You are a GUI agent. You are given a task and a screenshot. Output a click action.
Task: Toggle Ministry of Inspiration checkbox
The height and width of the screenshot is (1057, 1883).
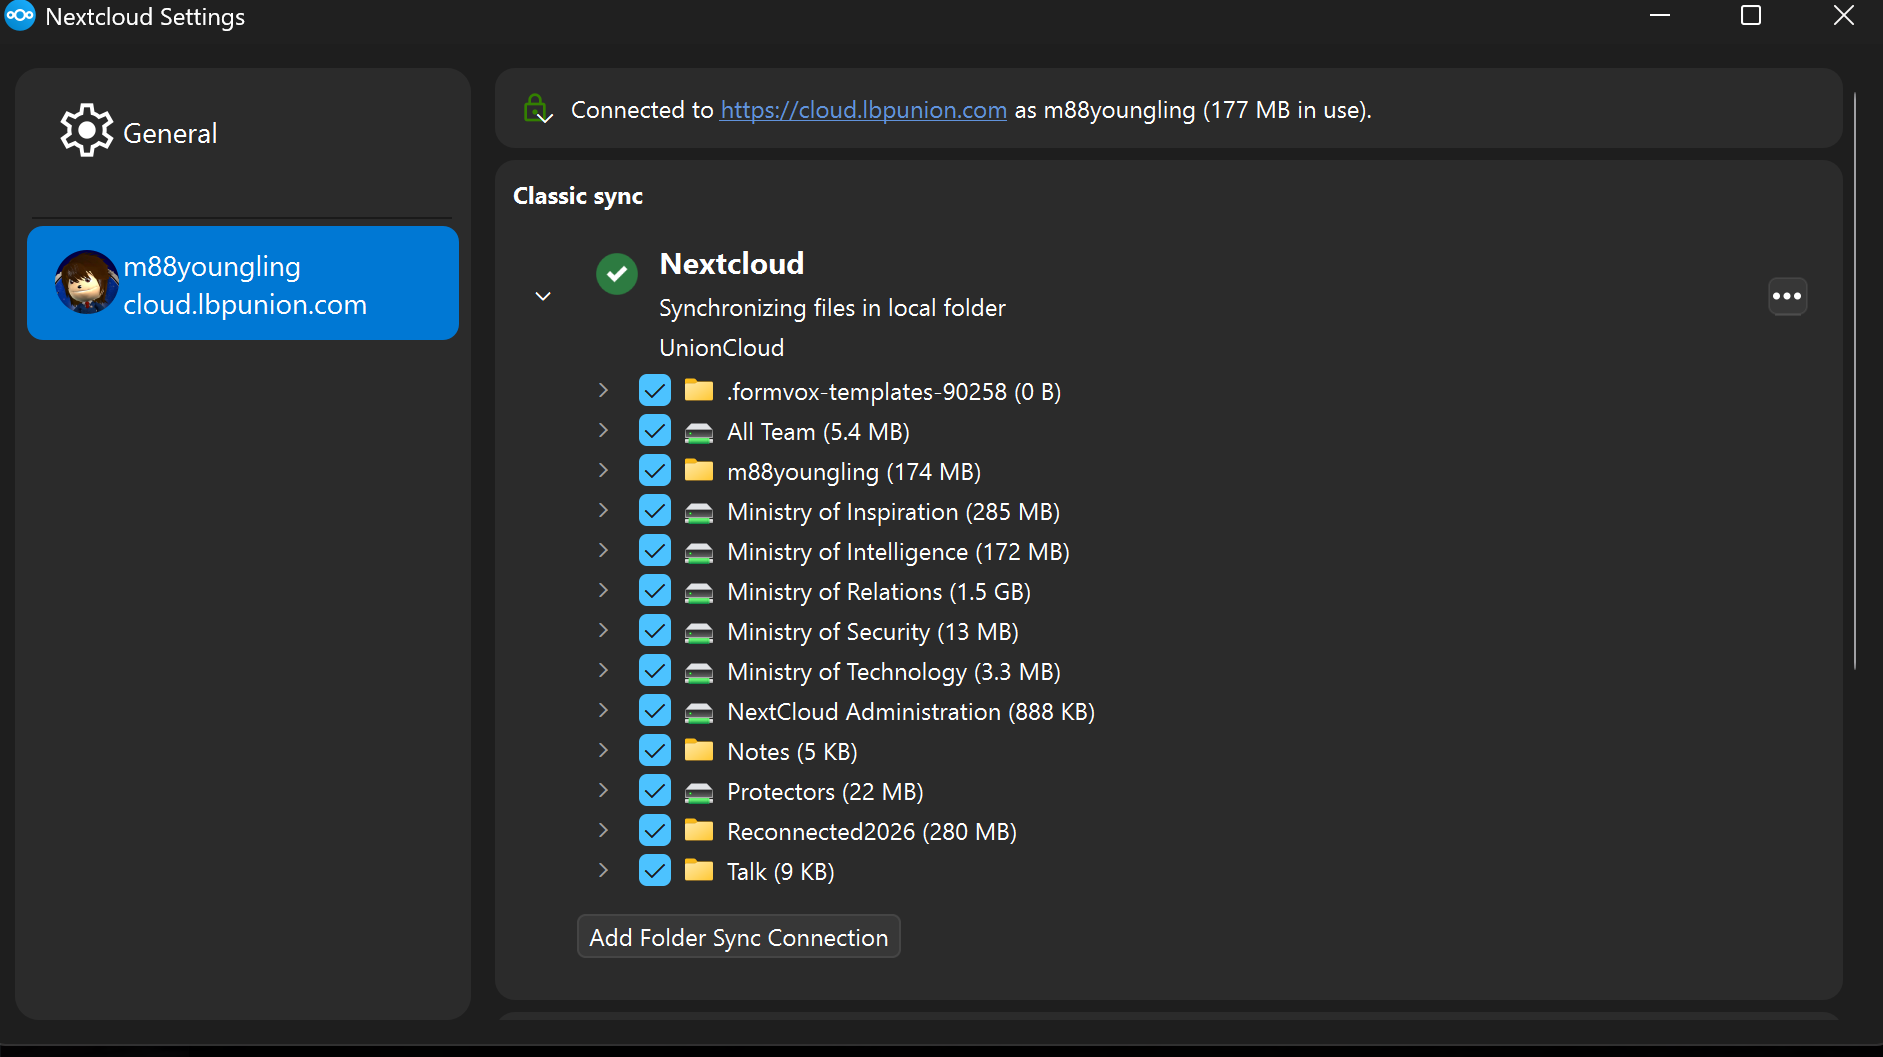coord(655,510)
